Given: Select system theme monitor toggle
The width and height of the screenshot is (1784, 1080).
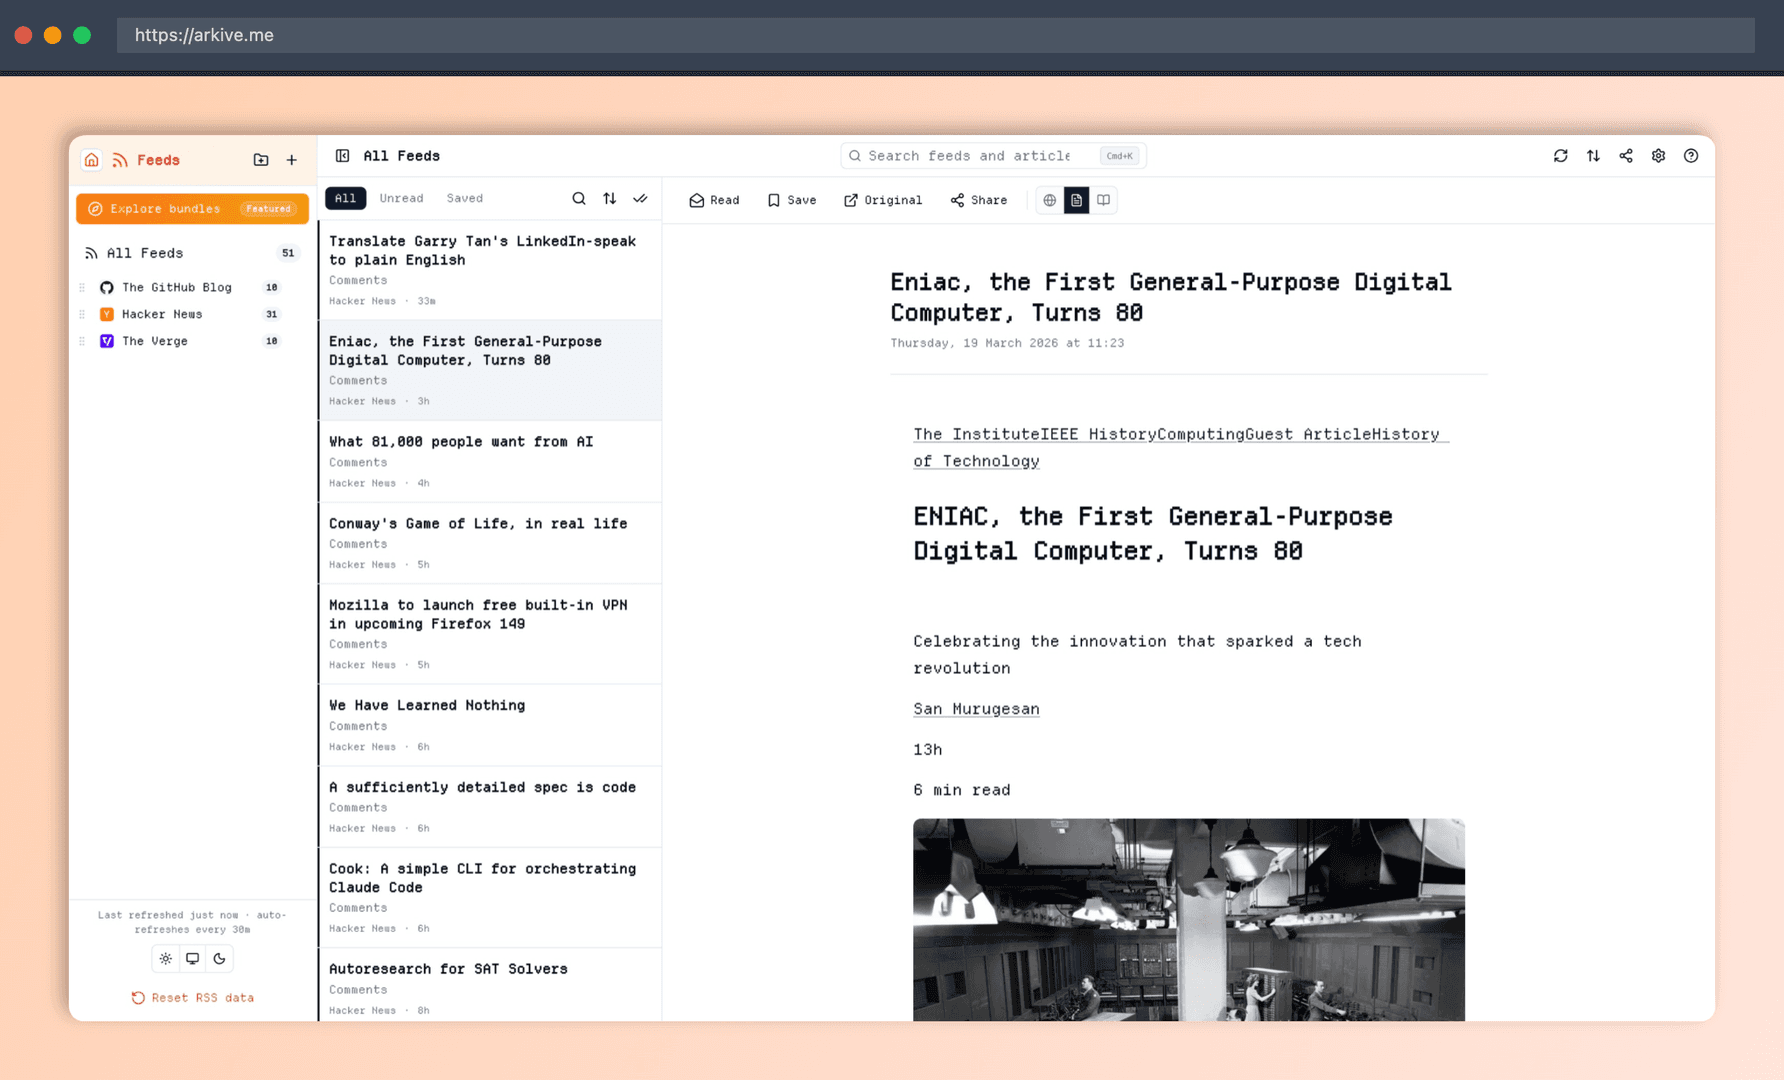Looking at the screenshot, I should click(x=193, y=959).
